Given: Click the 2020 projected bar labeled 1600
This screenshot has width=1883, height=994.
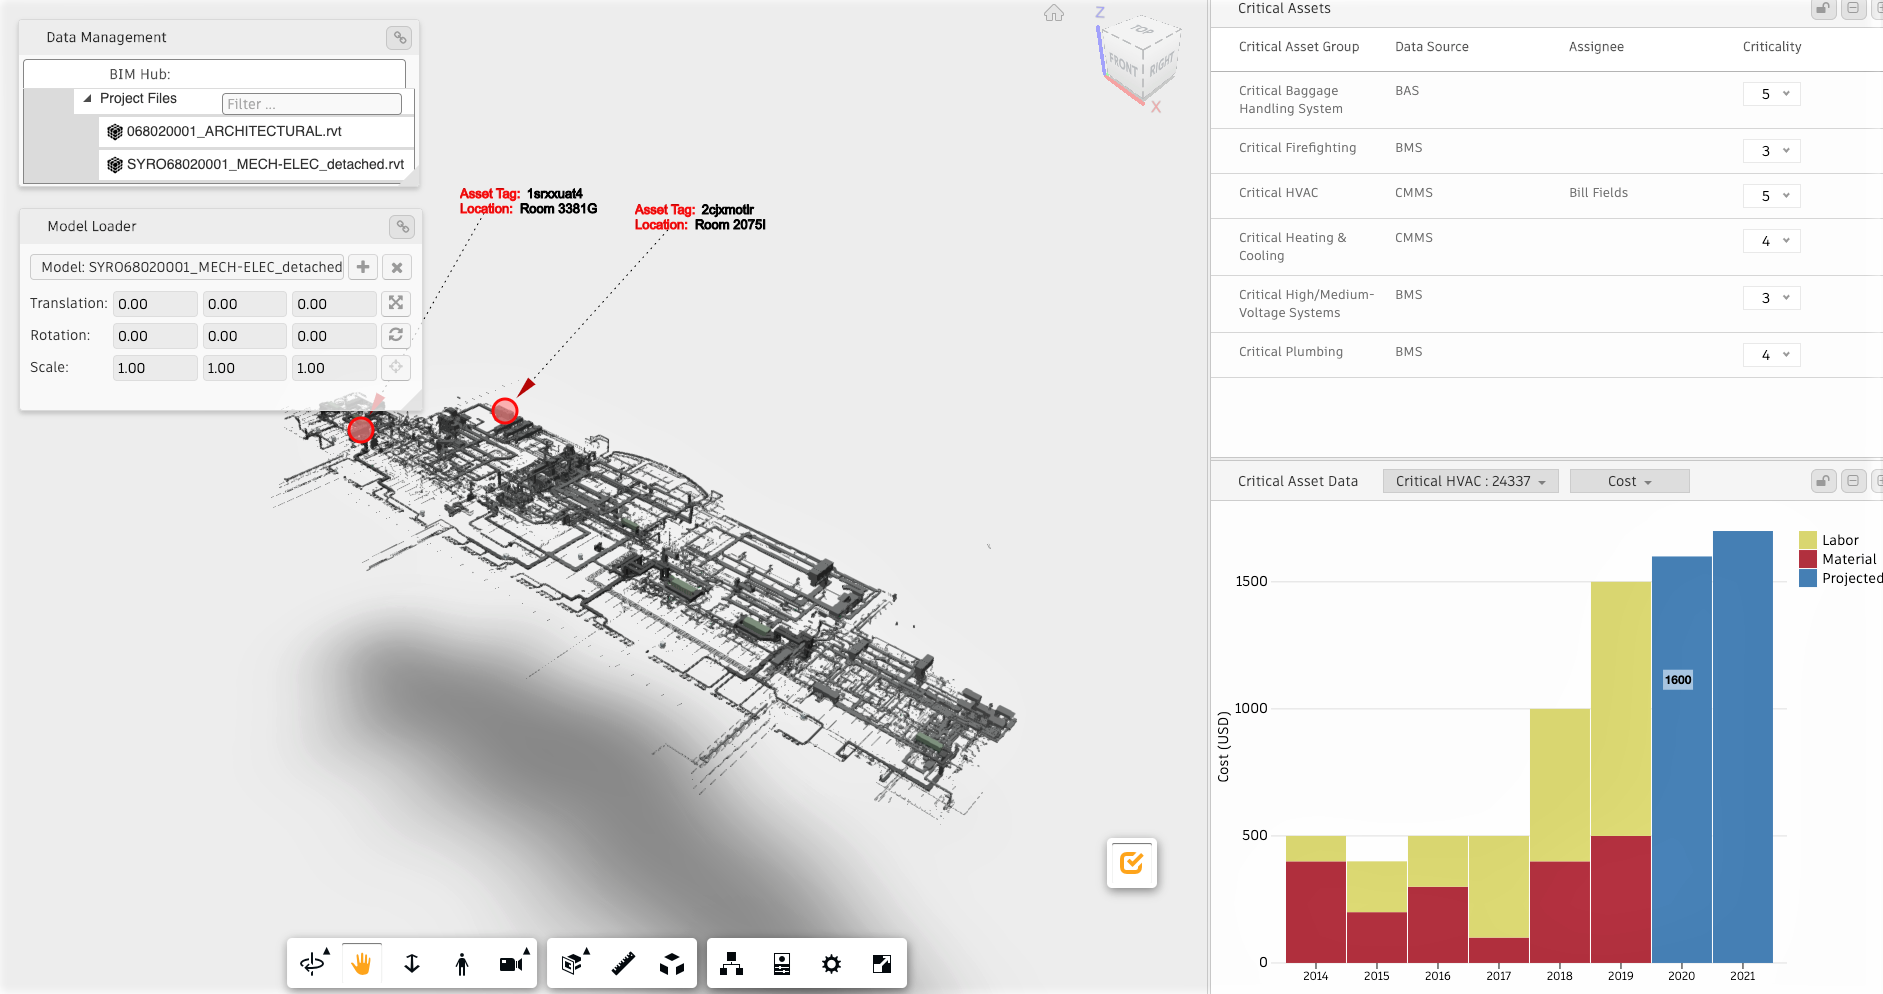Looking at the screenshot, I should tap(1682, 760).
